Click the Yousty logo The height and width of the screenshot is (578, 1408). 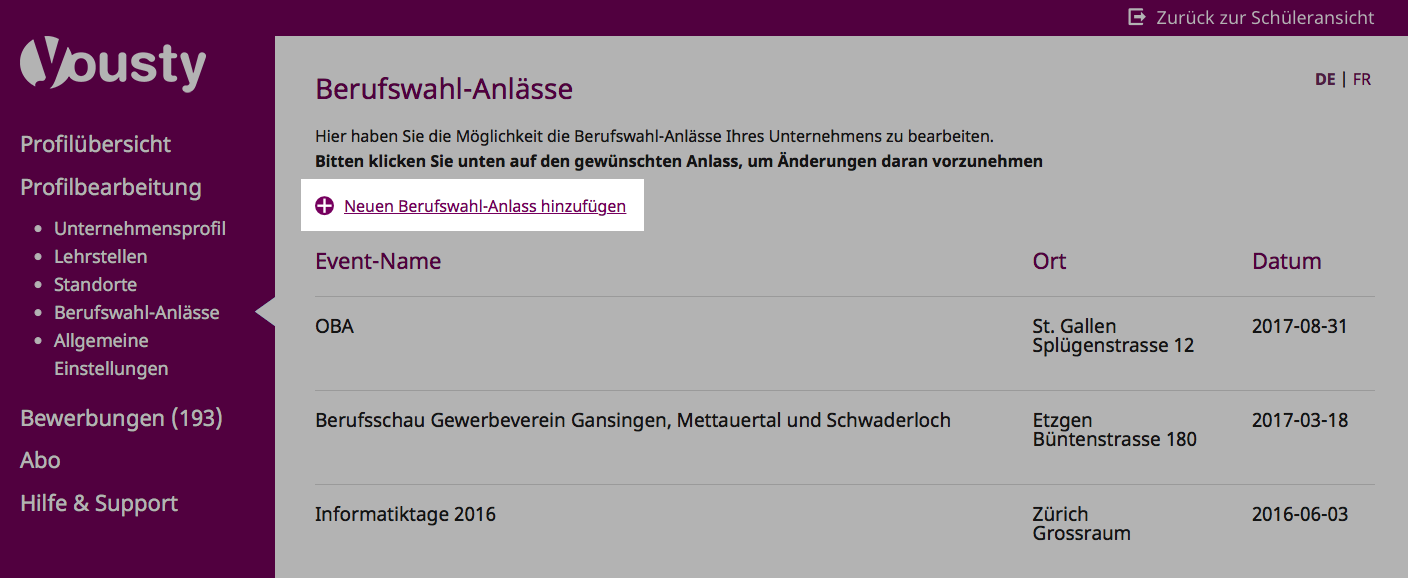pyautogui.click(x=113, y=66)
